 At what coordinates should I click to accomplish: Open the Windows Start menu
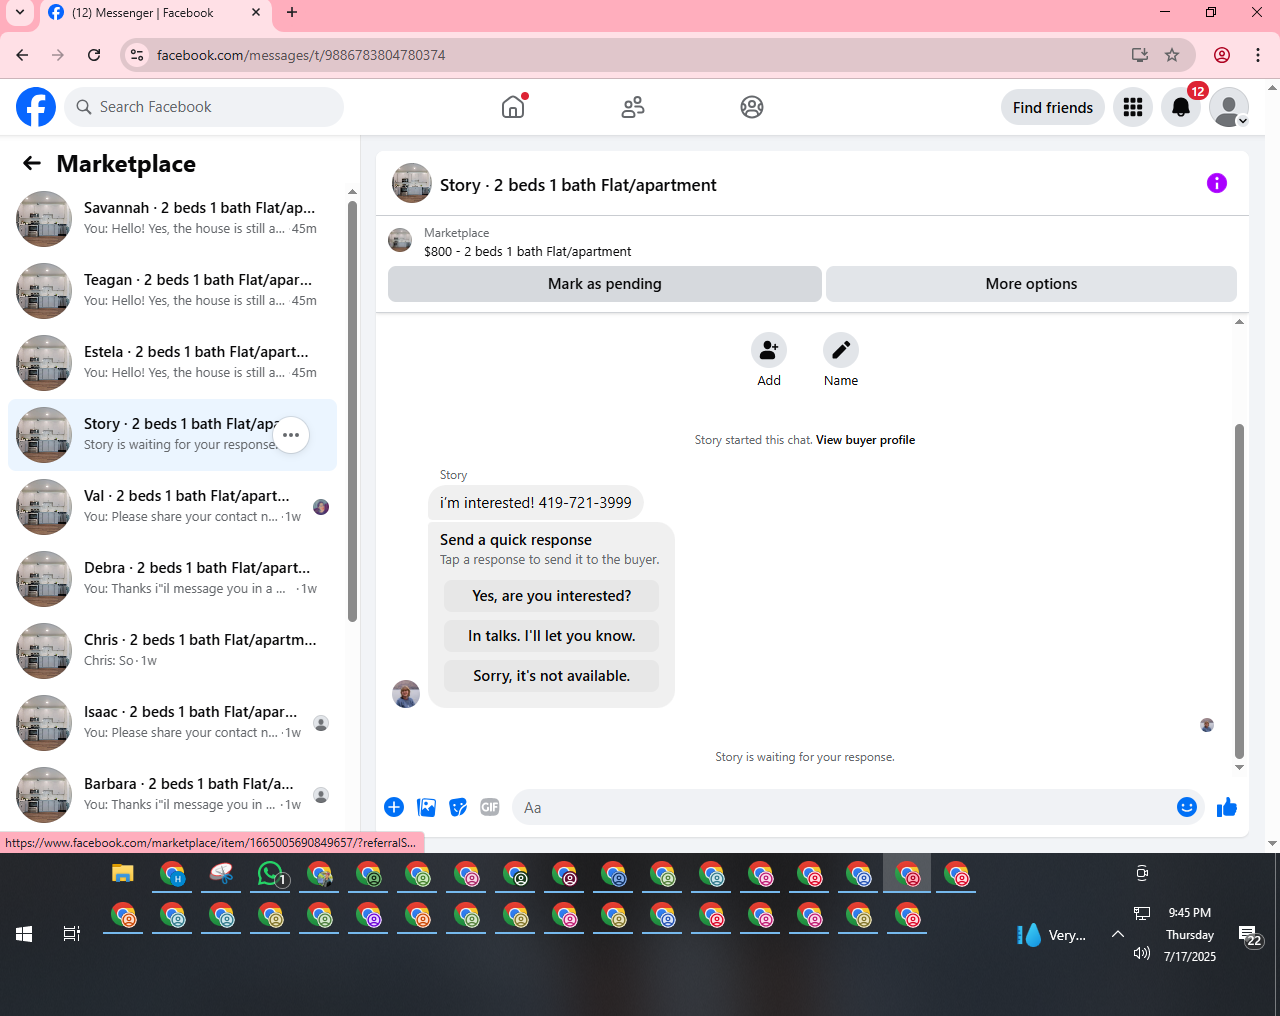point(24,934)
